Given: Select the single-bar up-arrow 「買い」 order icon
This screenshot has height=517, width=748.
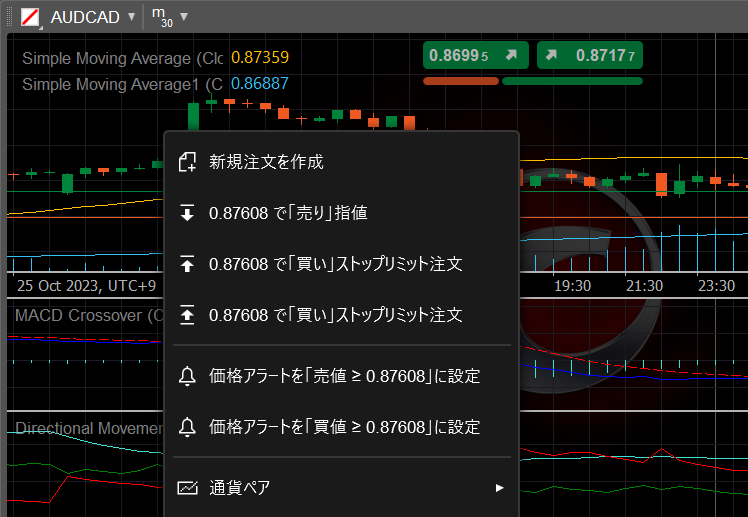Looking at the screenshot, I should [187, 264].
